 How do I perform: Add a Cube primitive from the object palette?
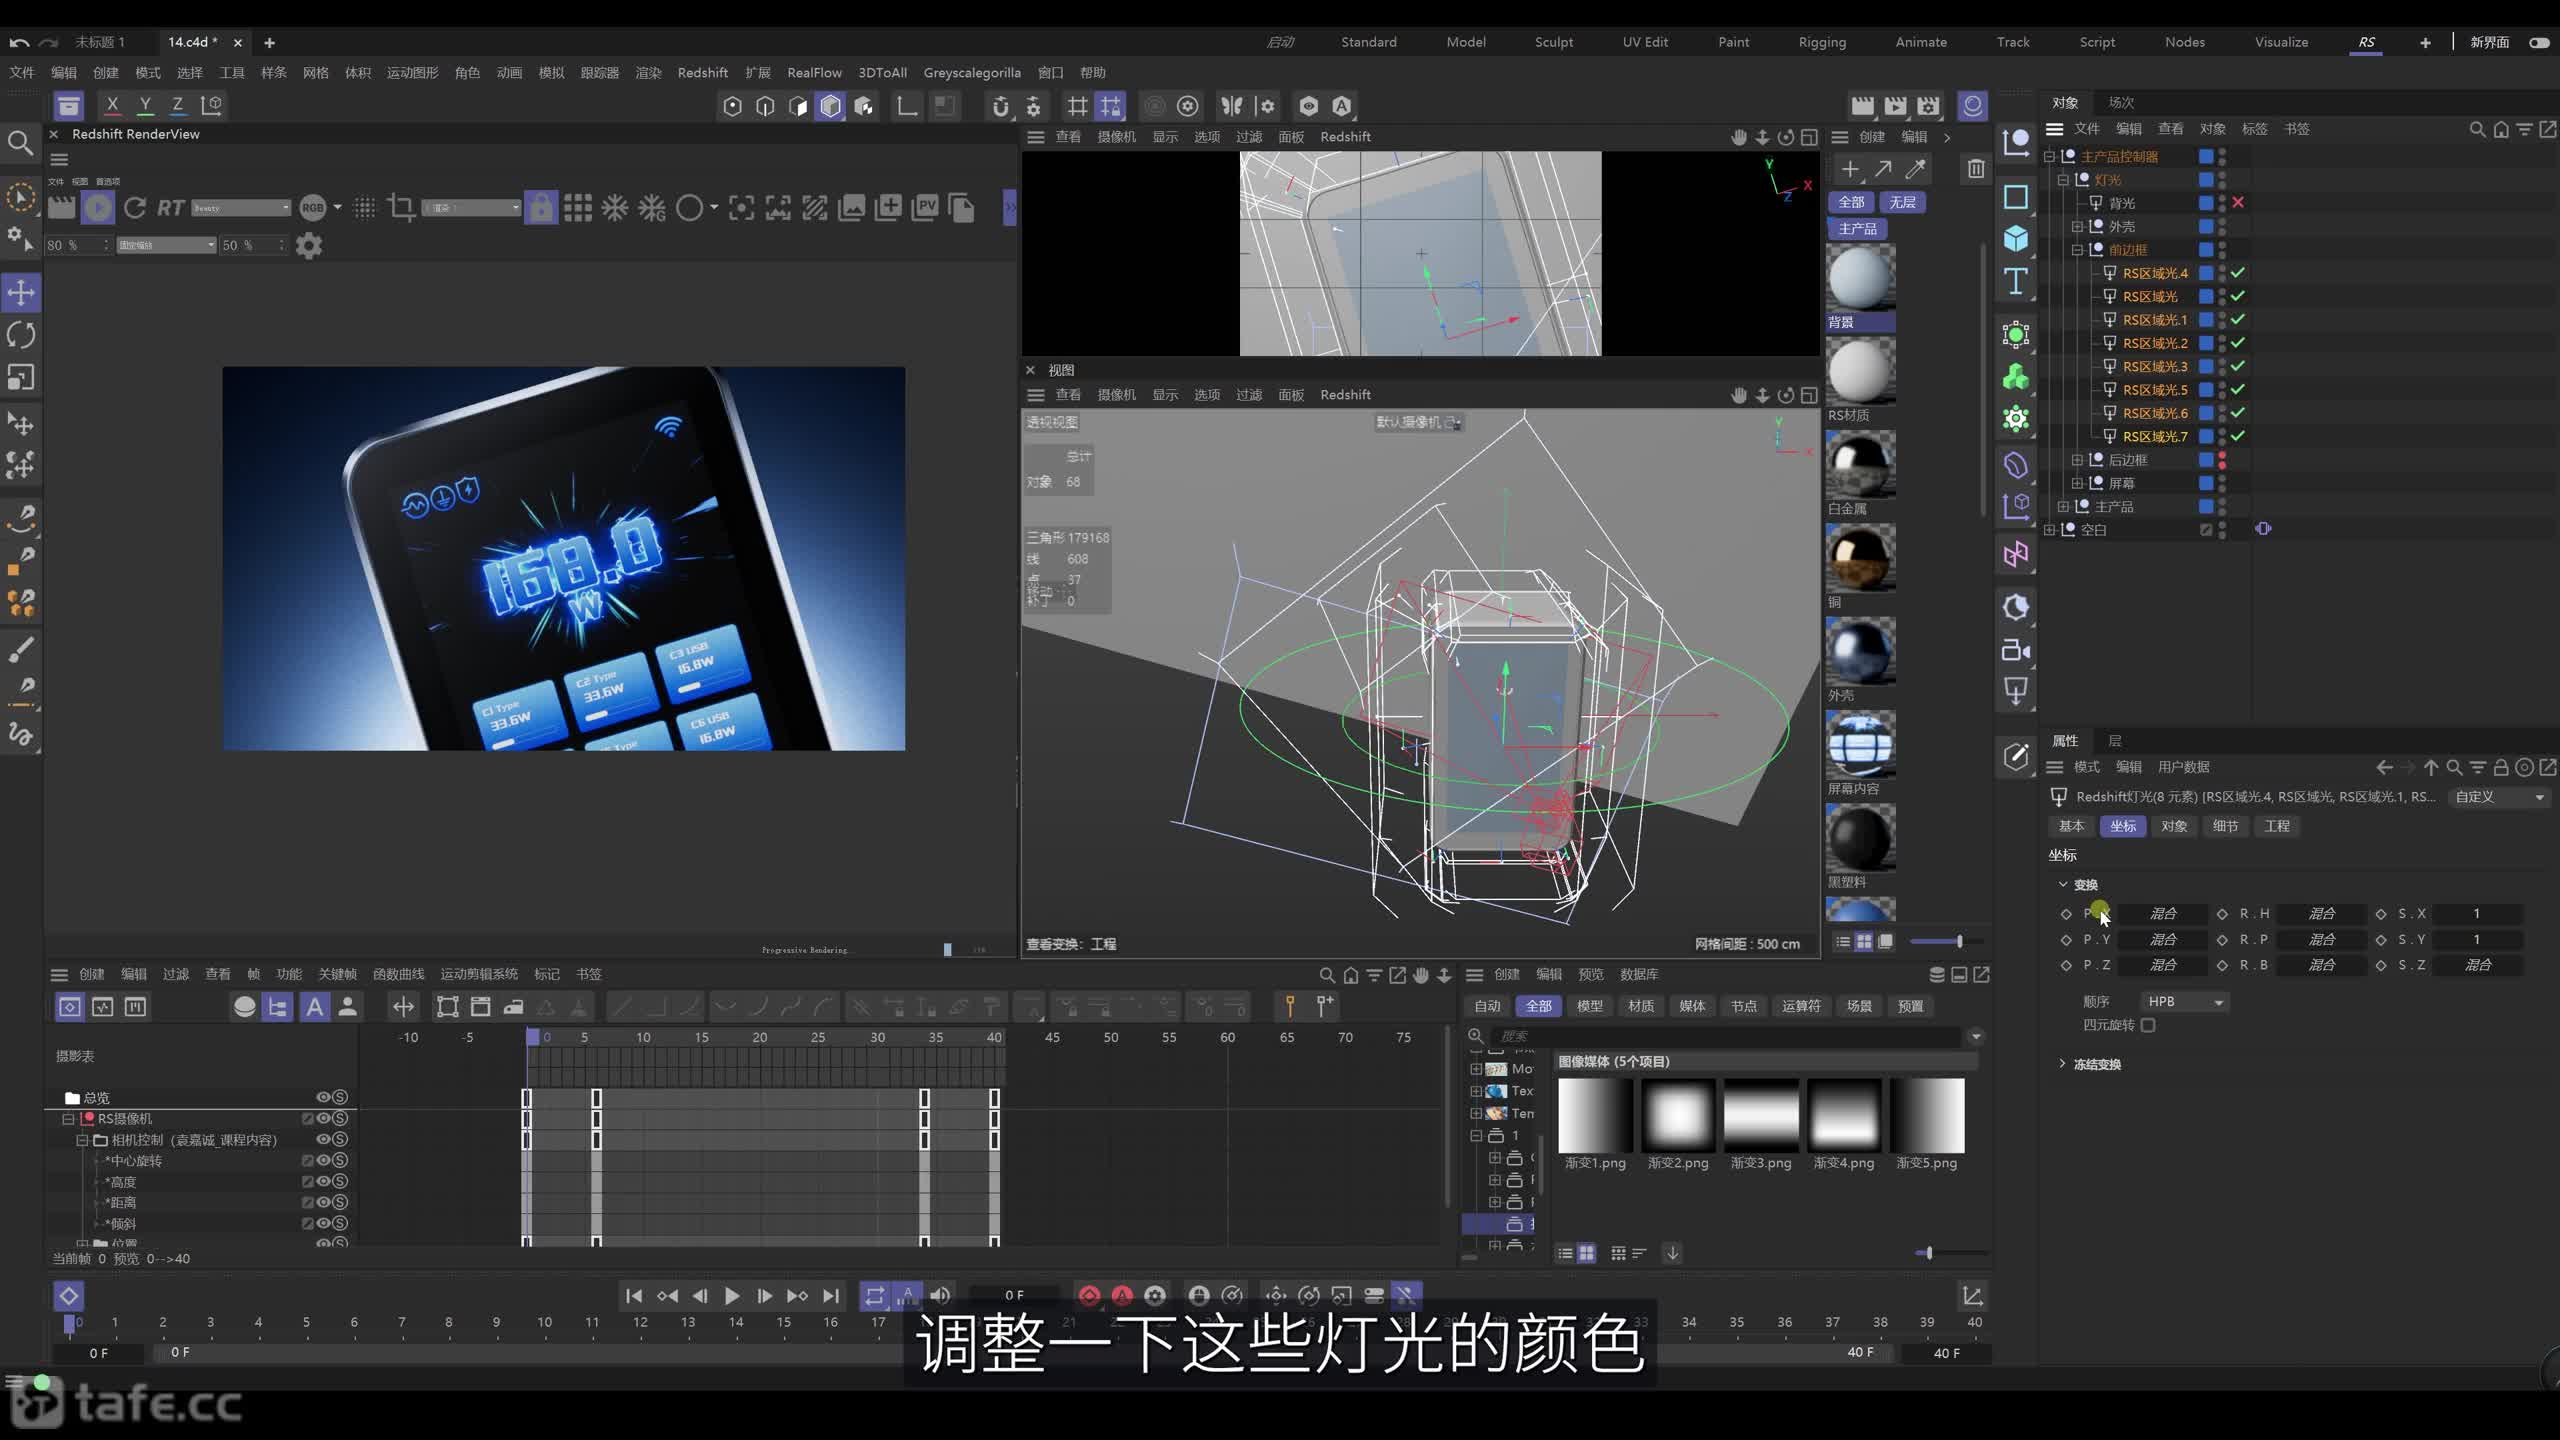click(x=2015, y=238)
